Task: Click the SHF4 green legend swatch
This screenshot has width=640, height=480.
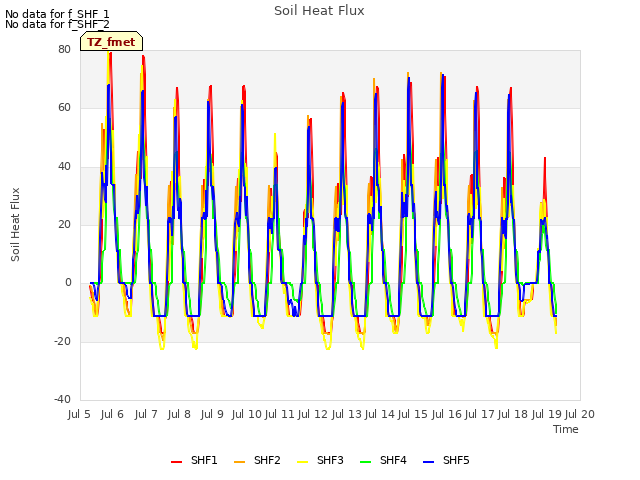Action: [366, 462]
